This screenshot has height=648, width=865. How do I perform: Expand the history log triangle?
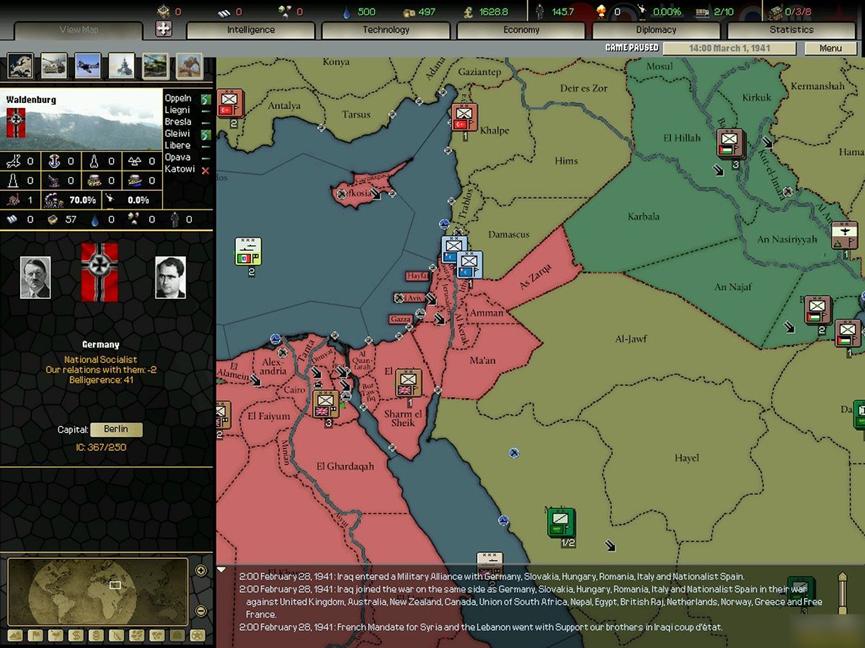click(x=221, y=569)
